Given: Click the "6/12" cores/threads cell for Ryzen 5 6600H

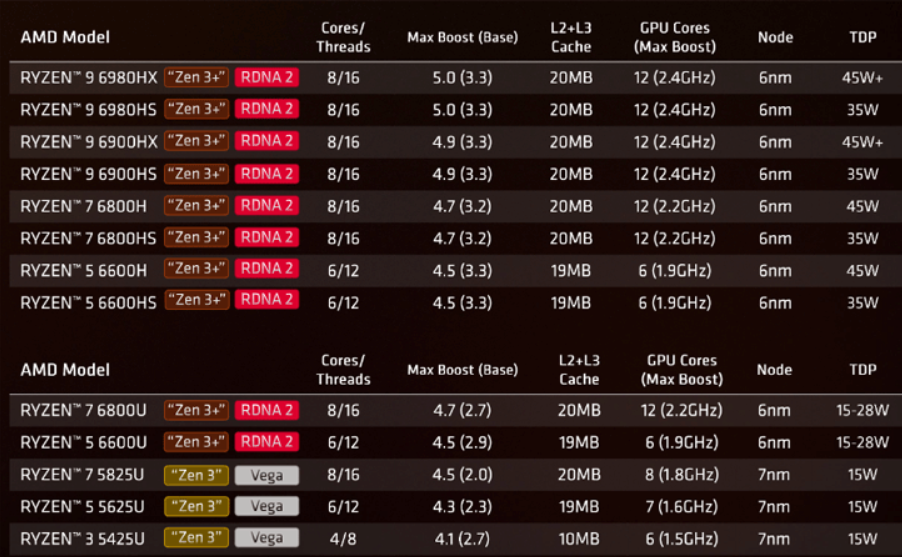Looking at the screenshot, I should coord(343,270).
